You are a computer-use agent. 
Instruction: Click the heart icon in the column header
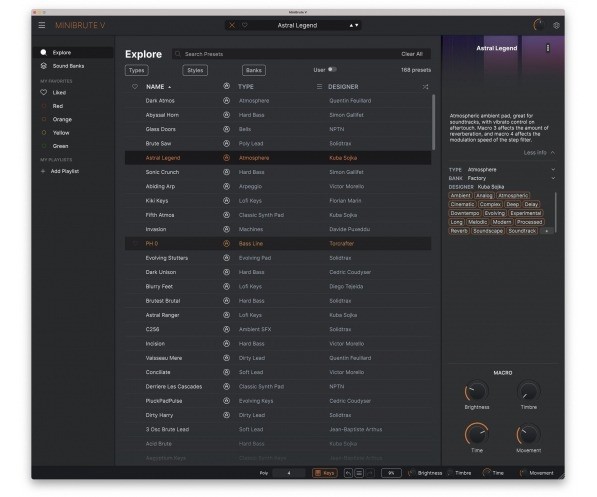point(134,87)
